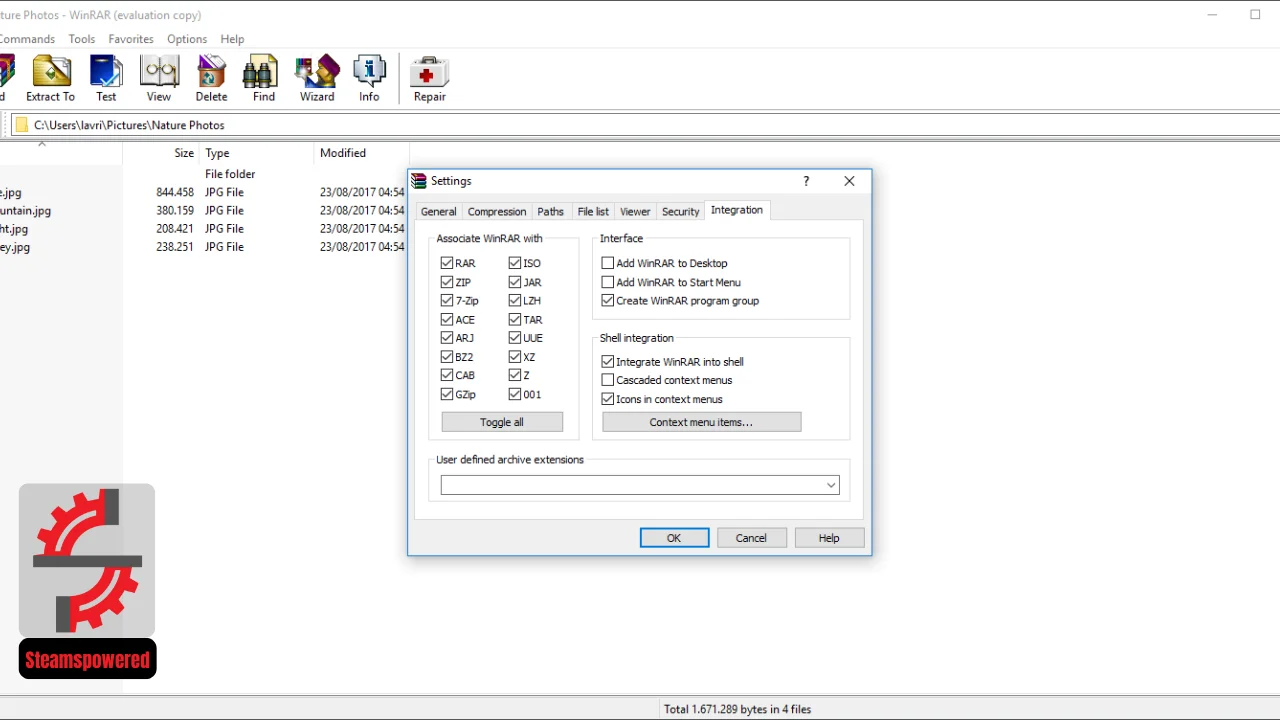
Task: Toggle the 7-Zip association checkbox
Action: (x=447, y=300)
